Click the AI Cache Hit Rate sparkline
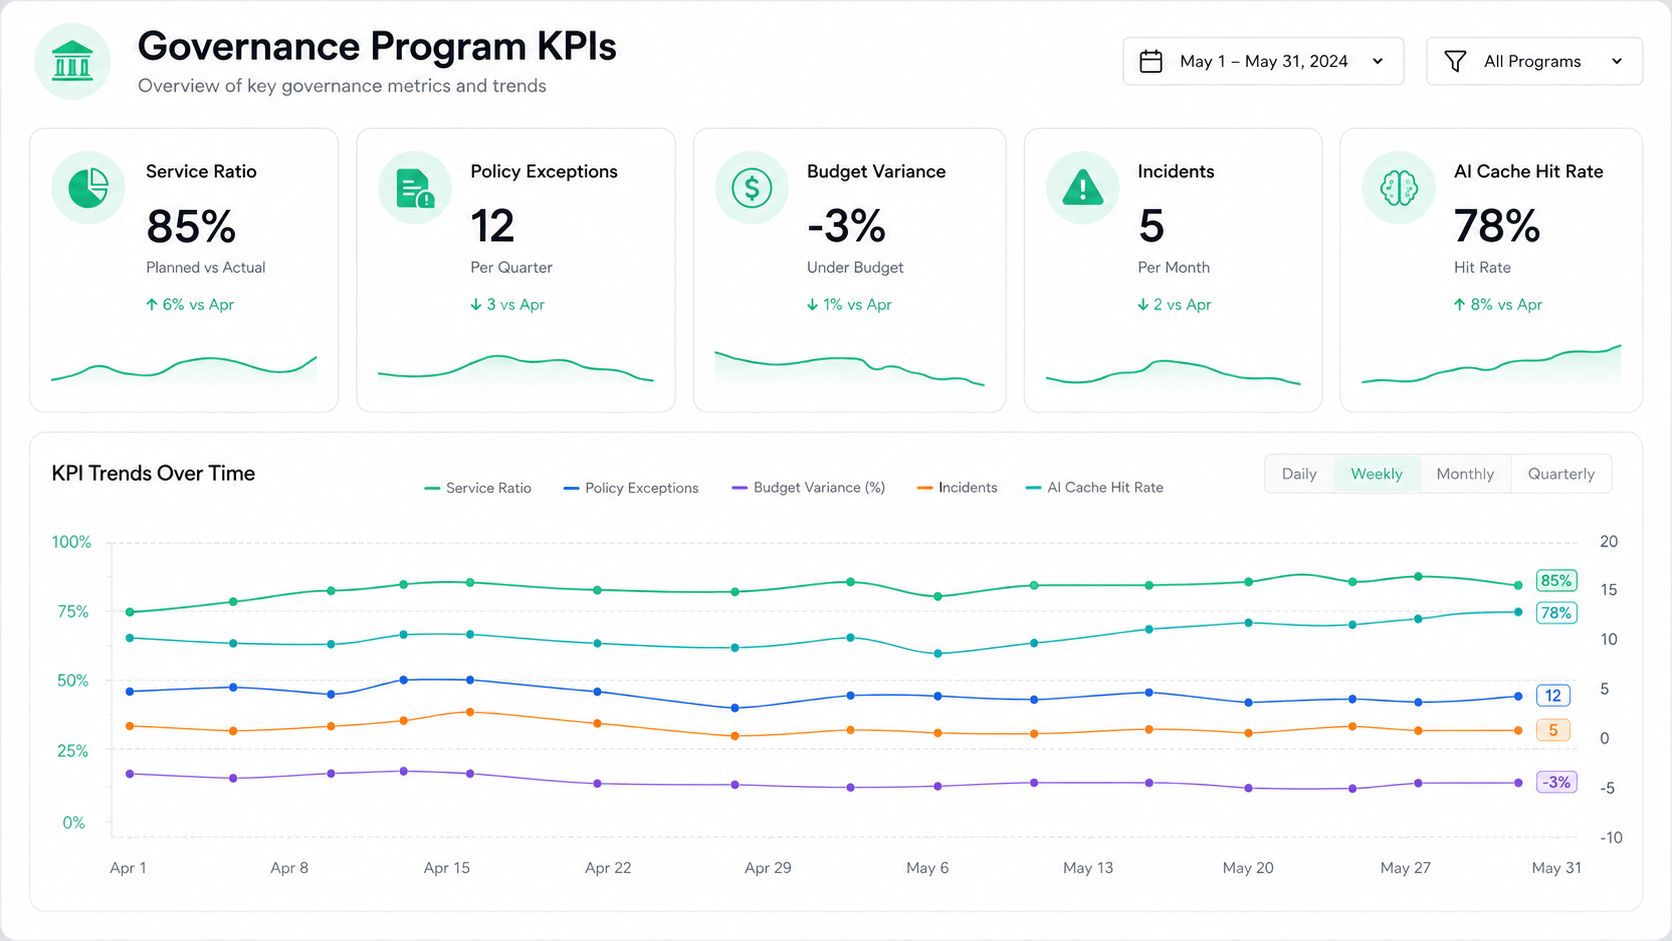This screenshot has height=941, width=1672. click(x=1491, y=366)
